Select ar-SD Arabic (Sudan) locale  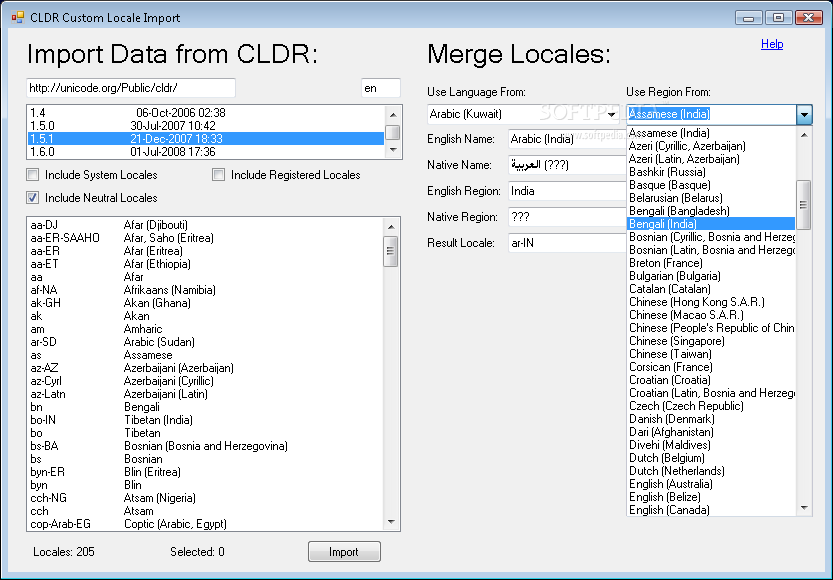pos(206,342)
